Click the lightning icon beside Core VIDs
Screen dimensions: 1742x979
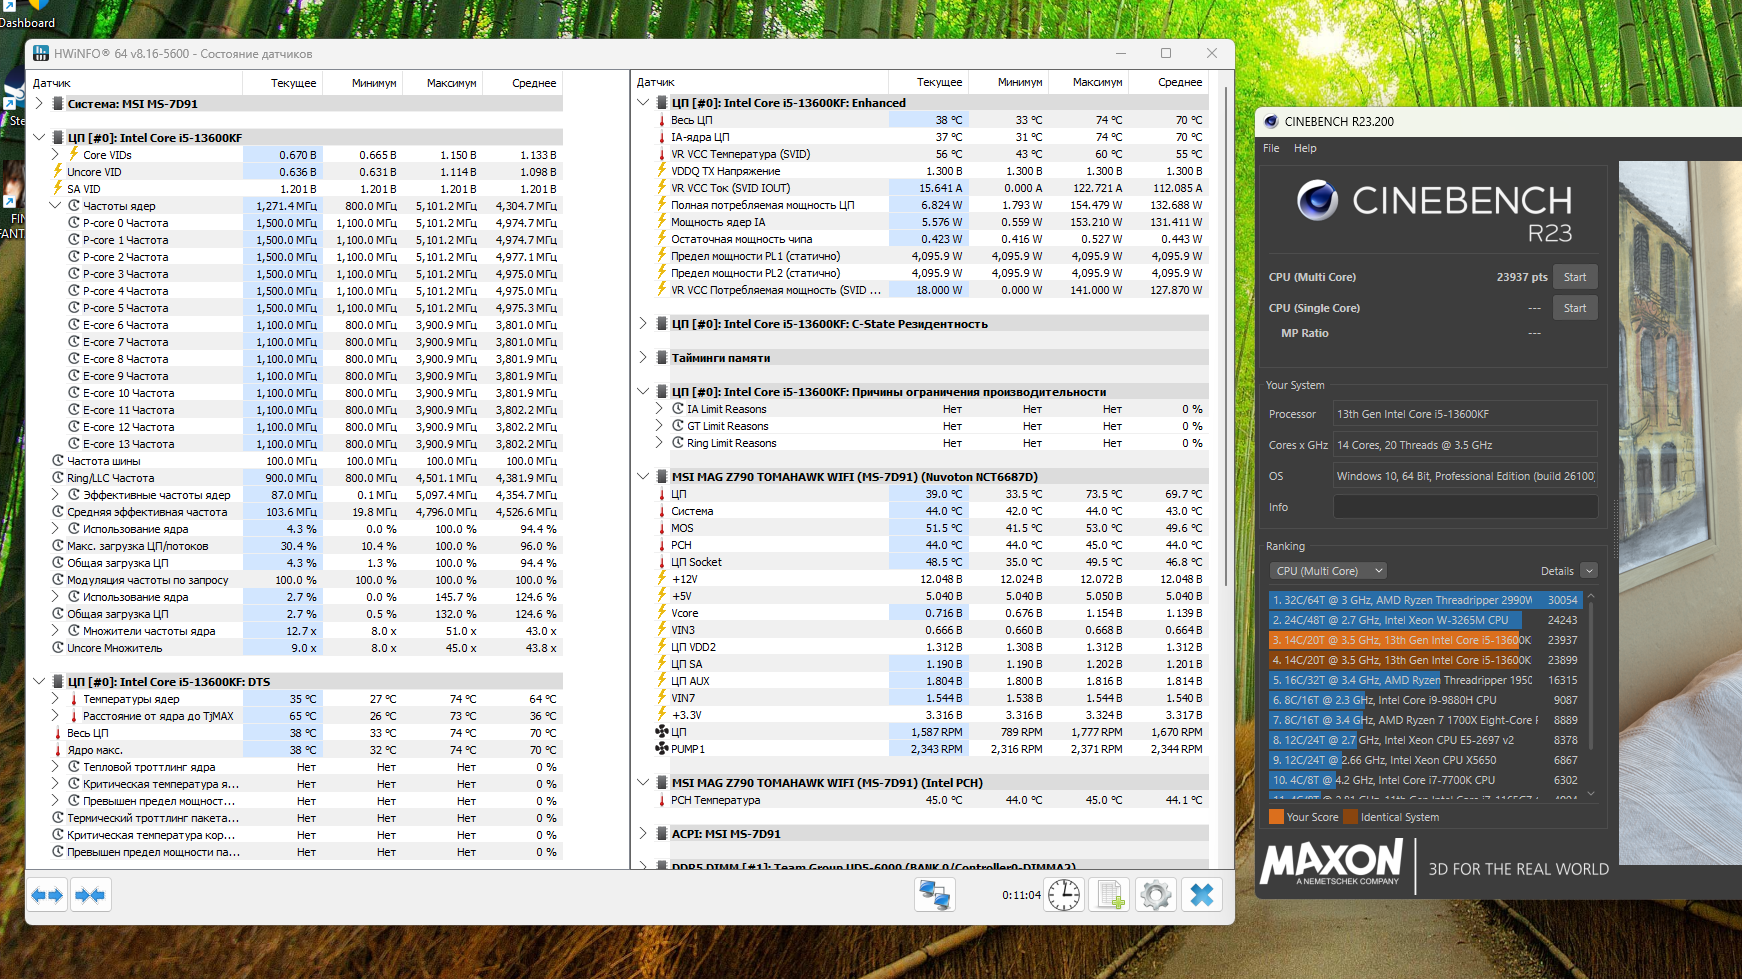click(x=73, y=154)
